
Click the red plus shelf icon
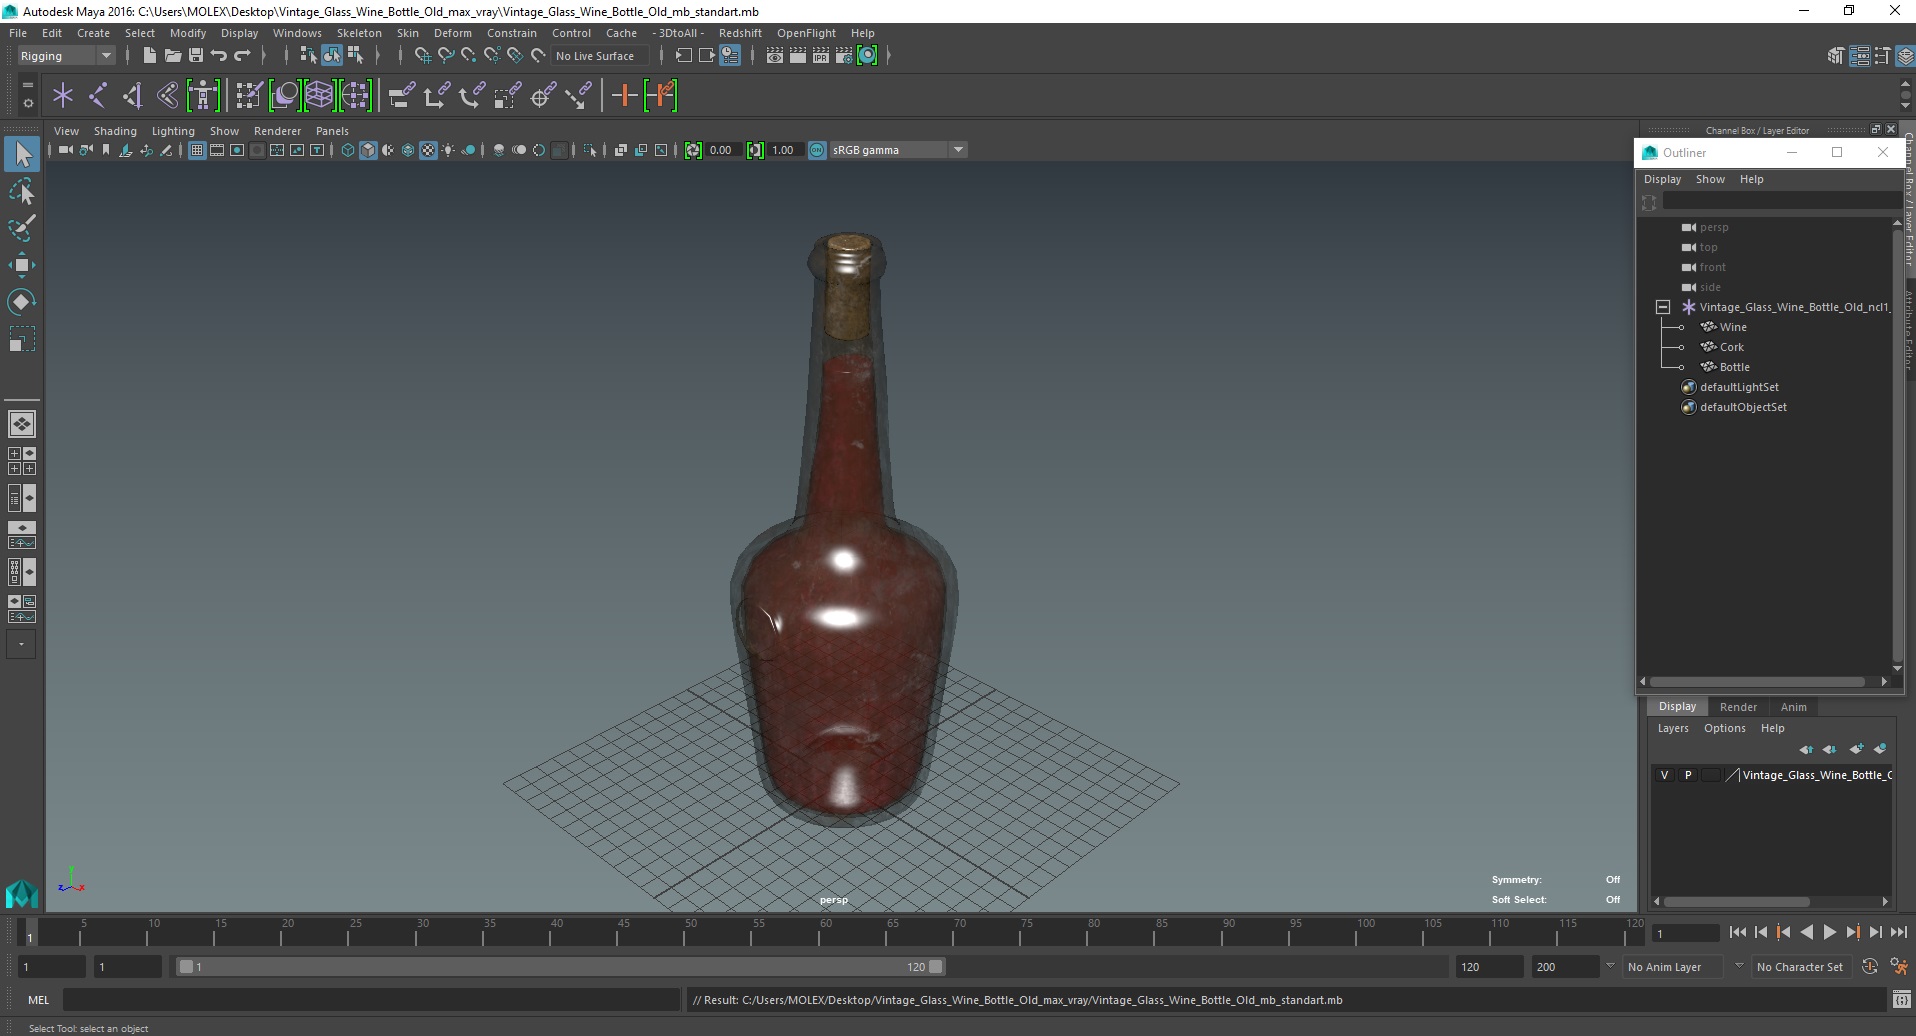(625, 96)
